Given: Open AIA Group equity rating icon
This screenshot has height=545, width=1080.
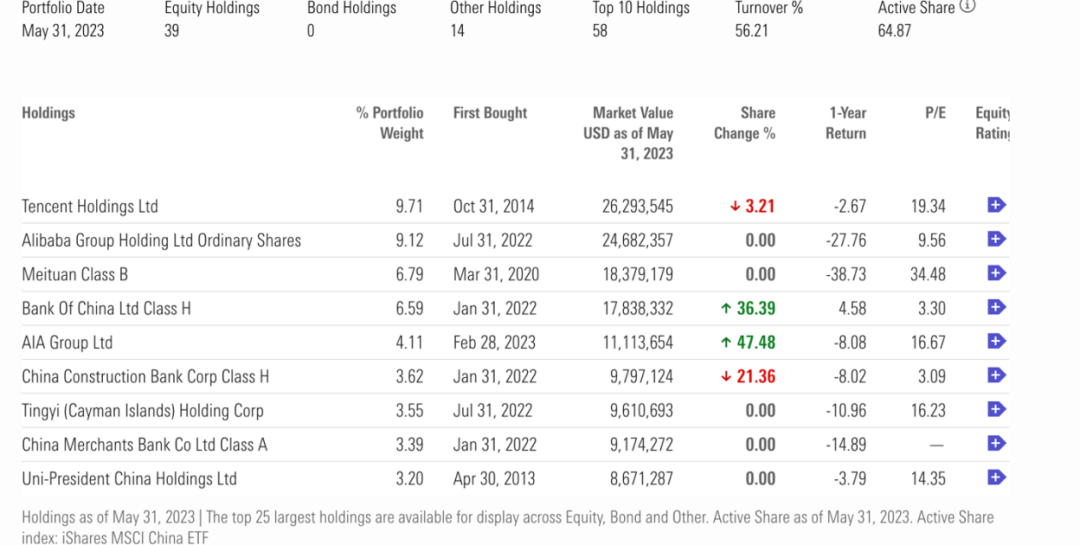Looking at the screenshot, I should [996, 342].
